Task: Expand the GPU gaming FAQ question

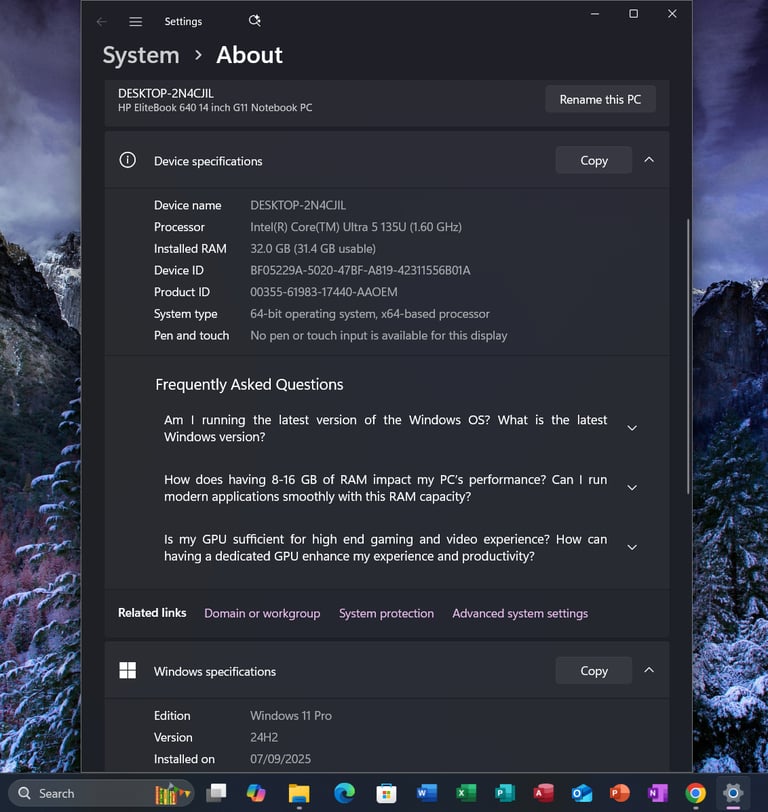Action: click(631, 547)
